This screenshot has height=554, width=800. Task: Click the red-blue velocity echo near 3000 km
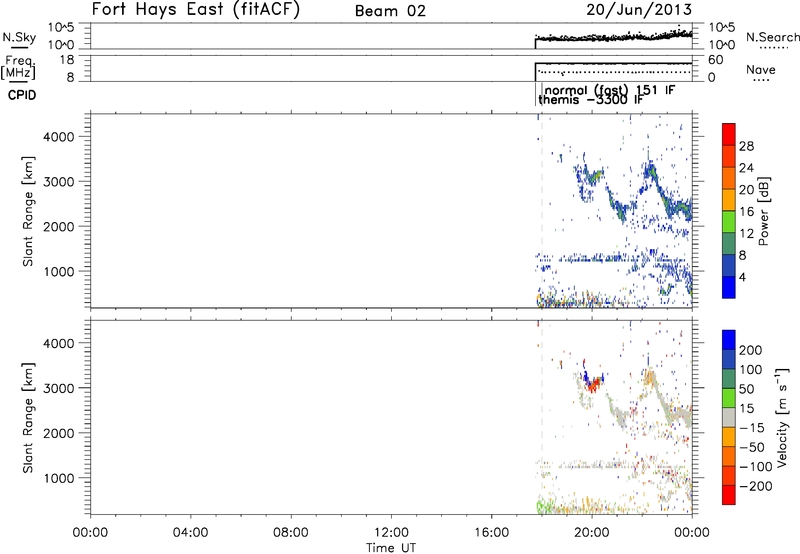(x=592, y=383)
